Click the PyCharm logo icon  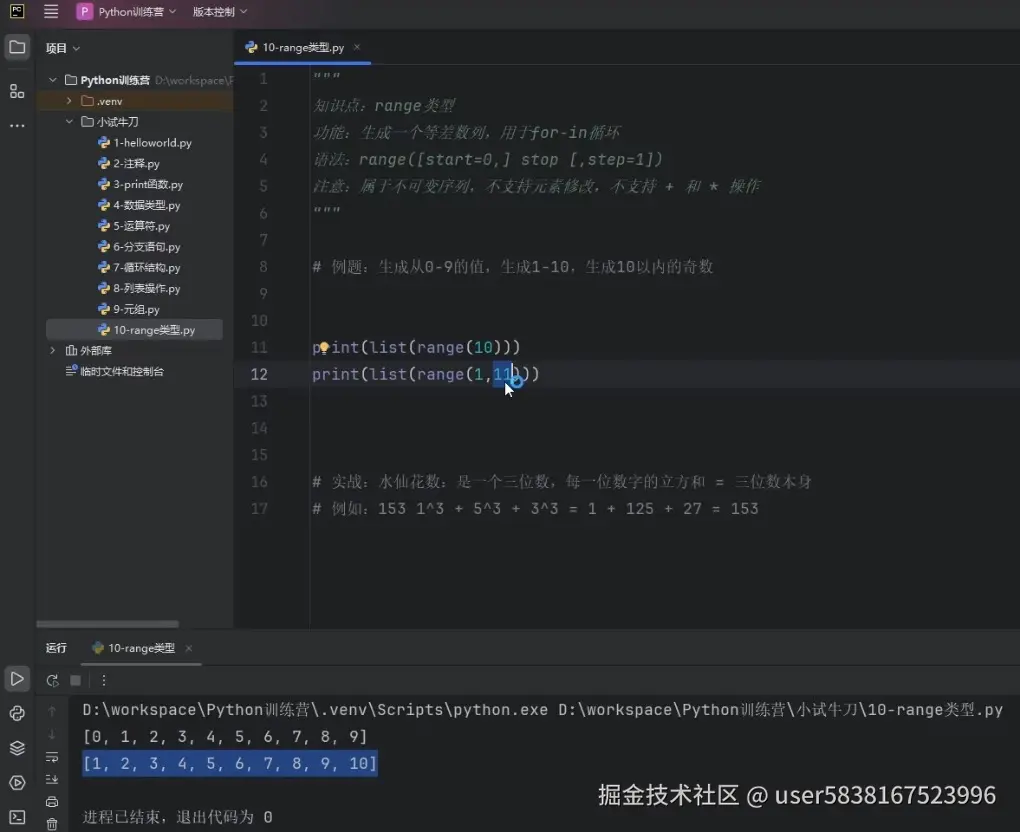(17, 11)
